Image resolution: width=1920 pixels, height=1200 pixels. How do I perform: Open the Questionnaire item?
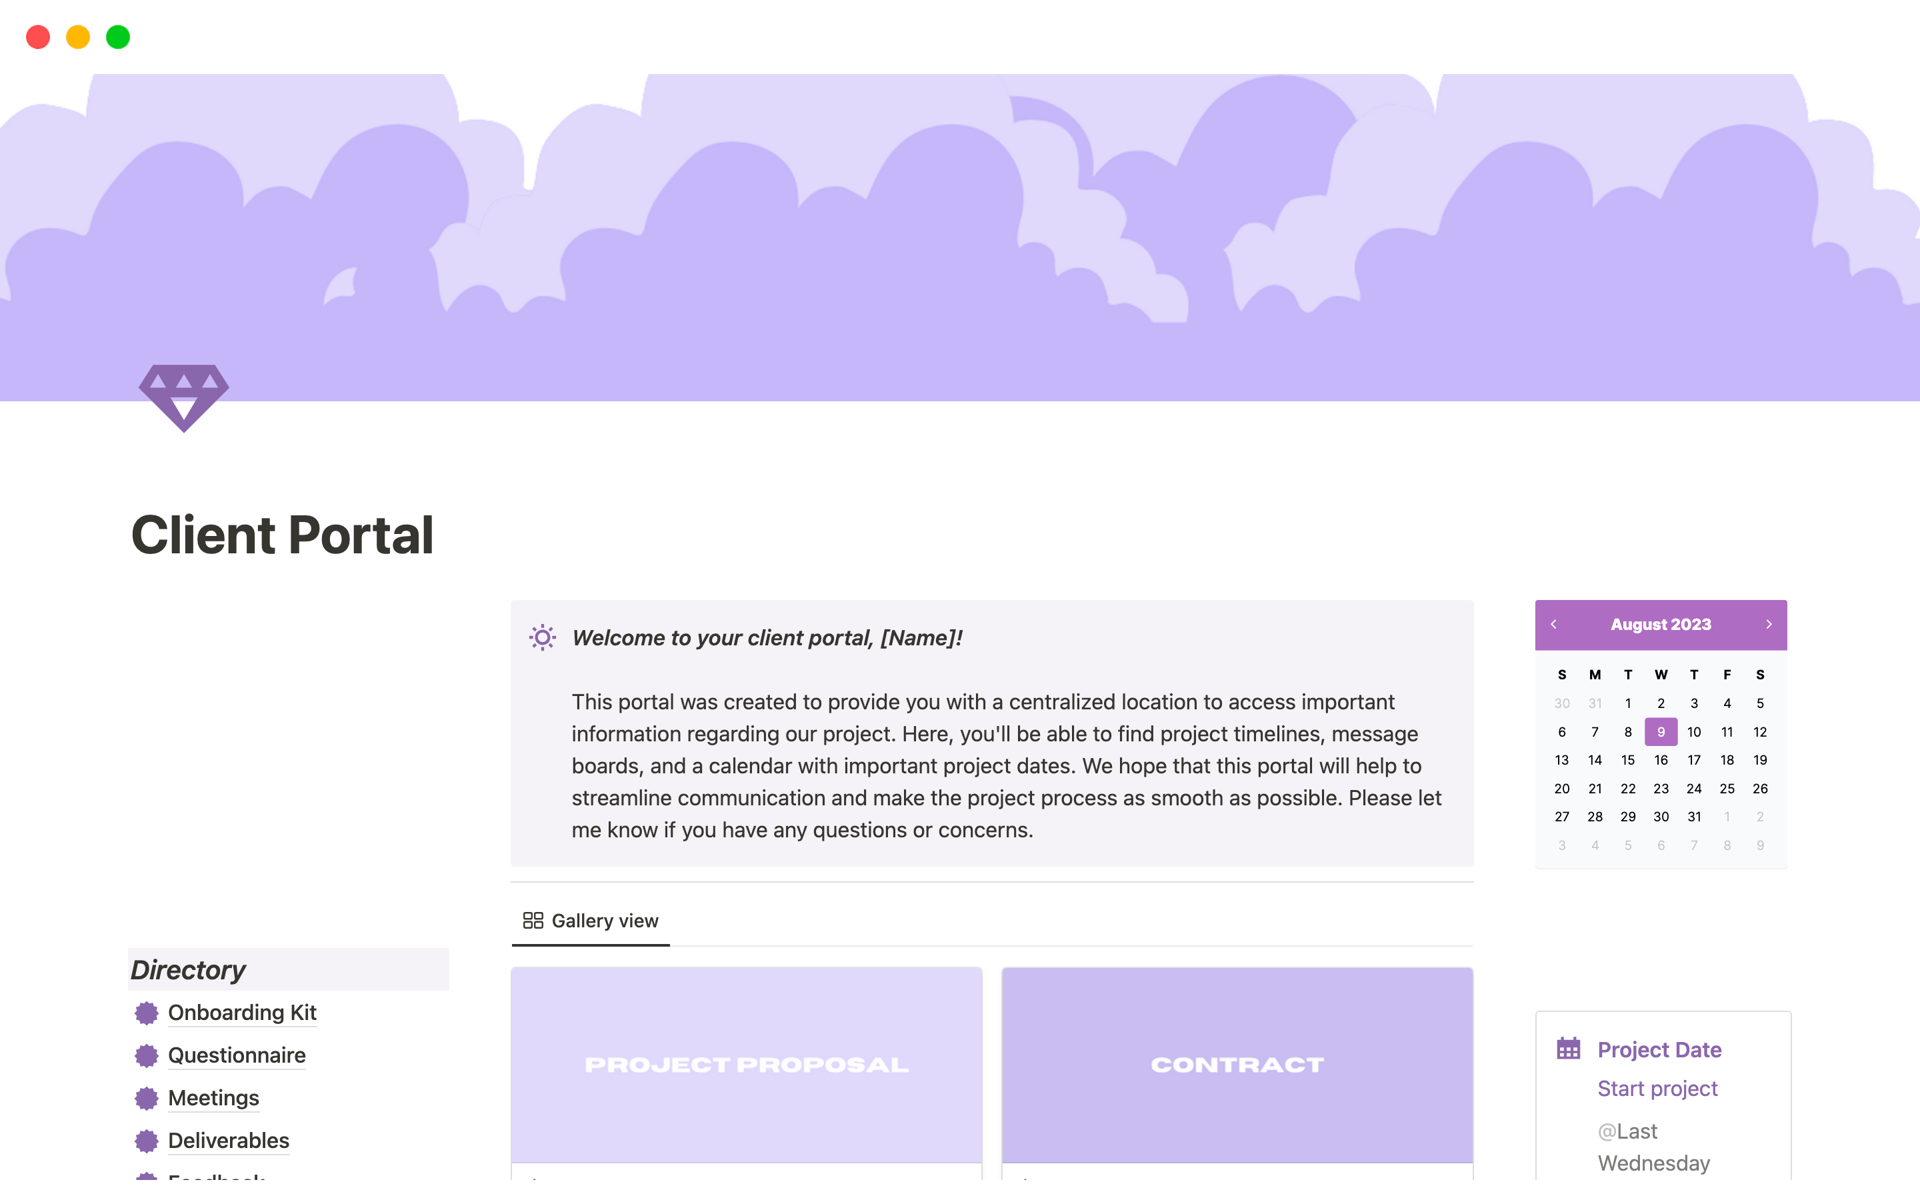(236, 1055)
